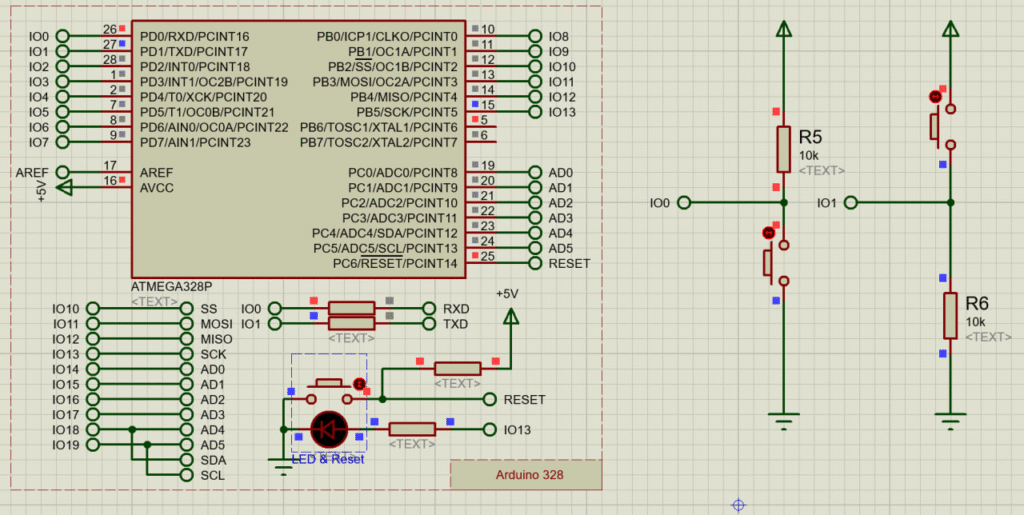Click the IO14 terminal
The height and width of the screenshot is (515, 1024).
(93, 369)
